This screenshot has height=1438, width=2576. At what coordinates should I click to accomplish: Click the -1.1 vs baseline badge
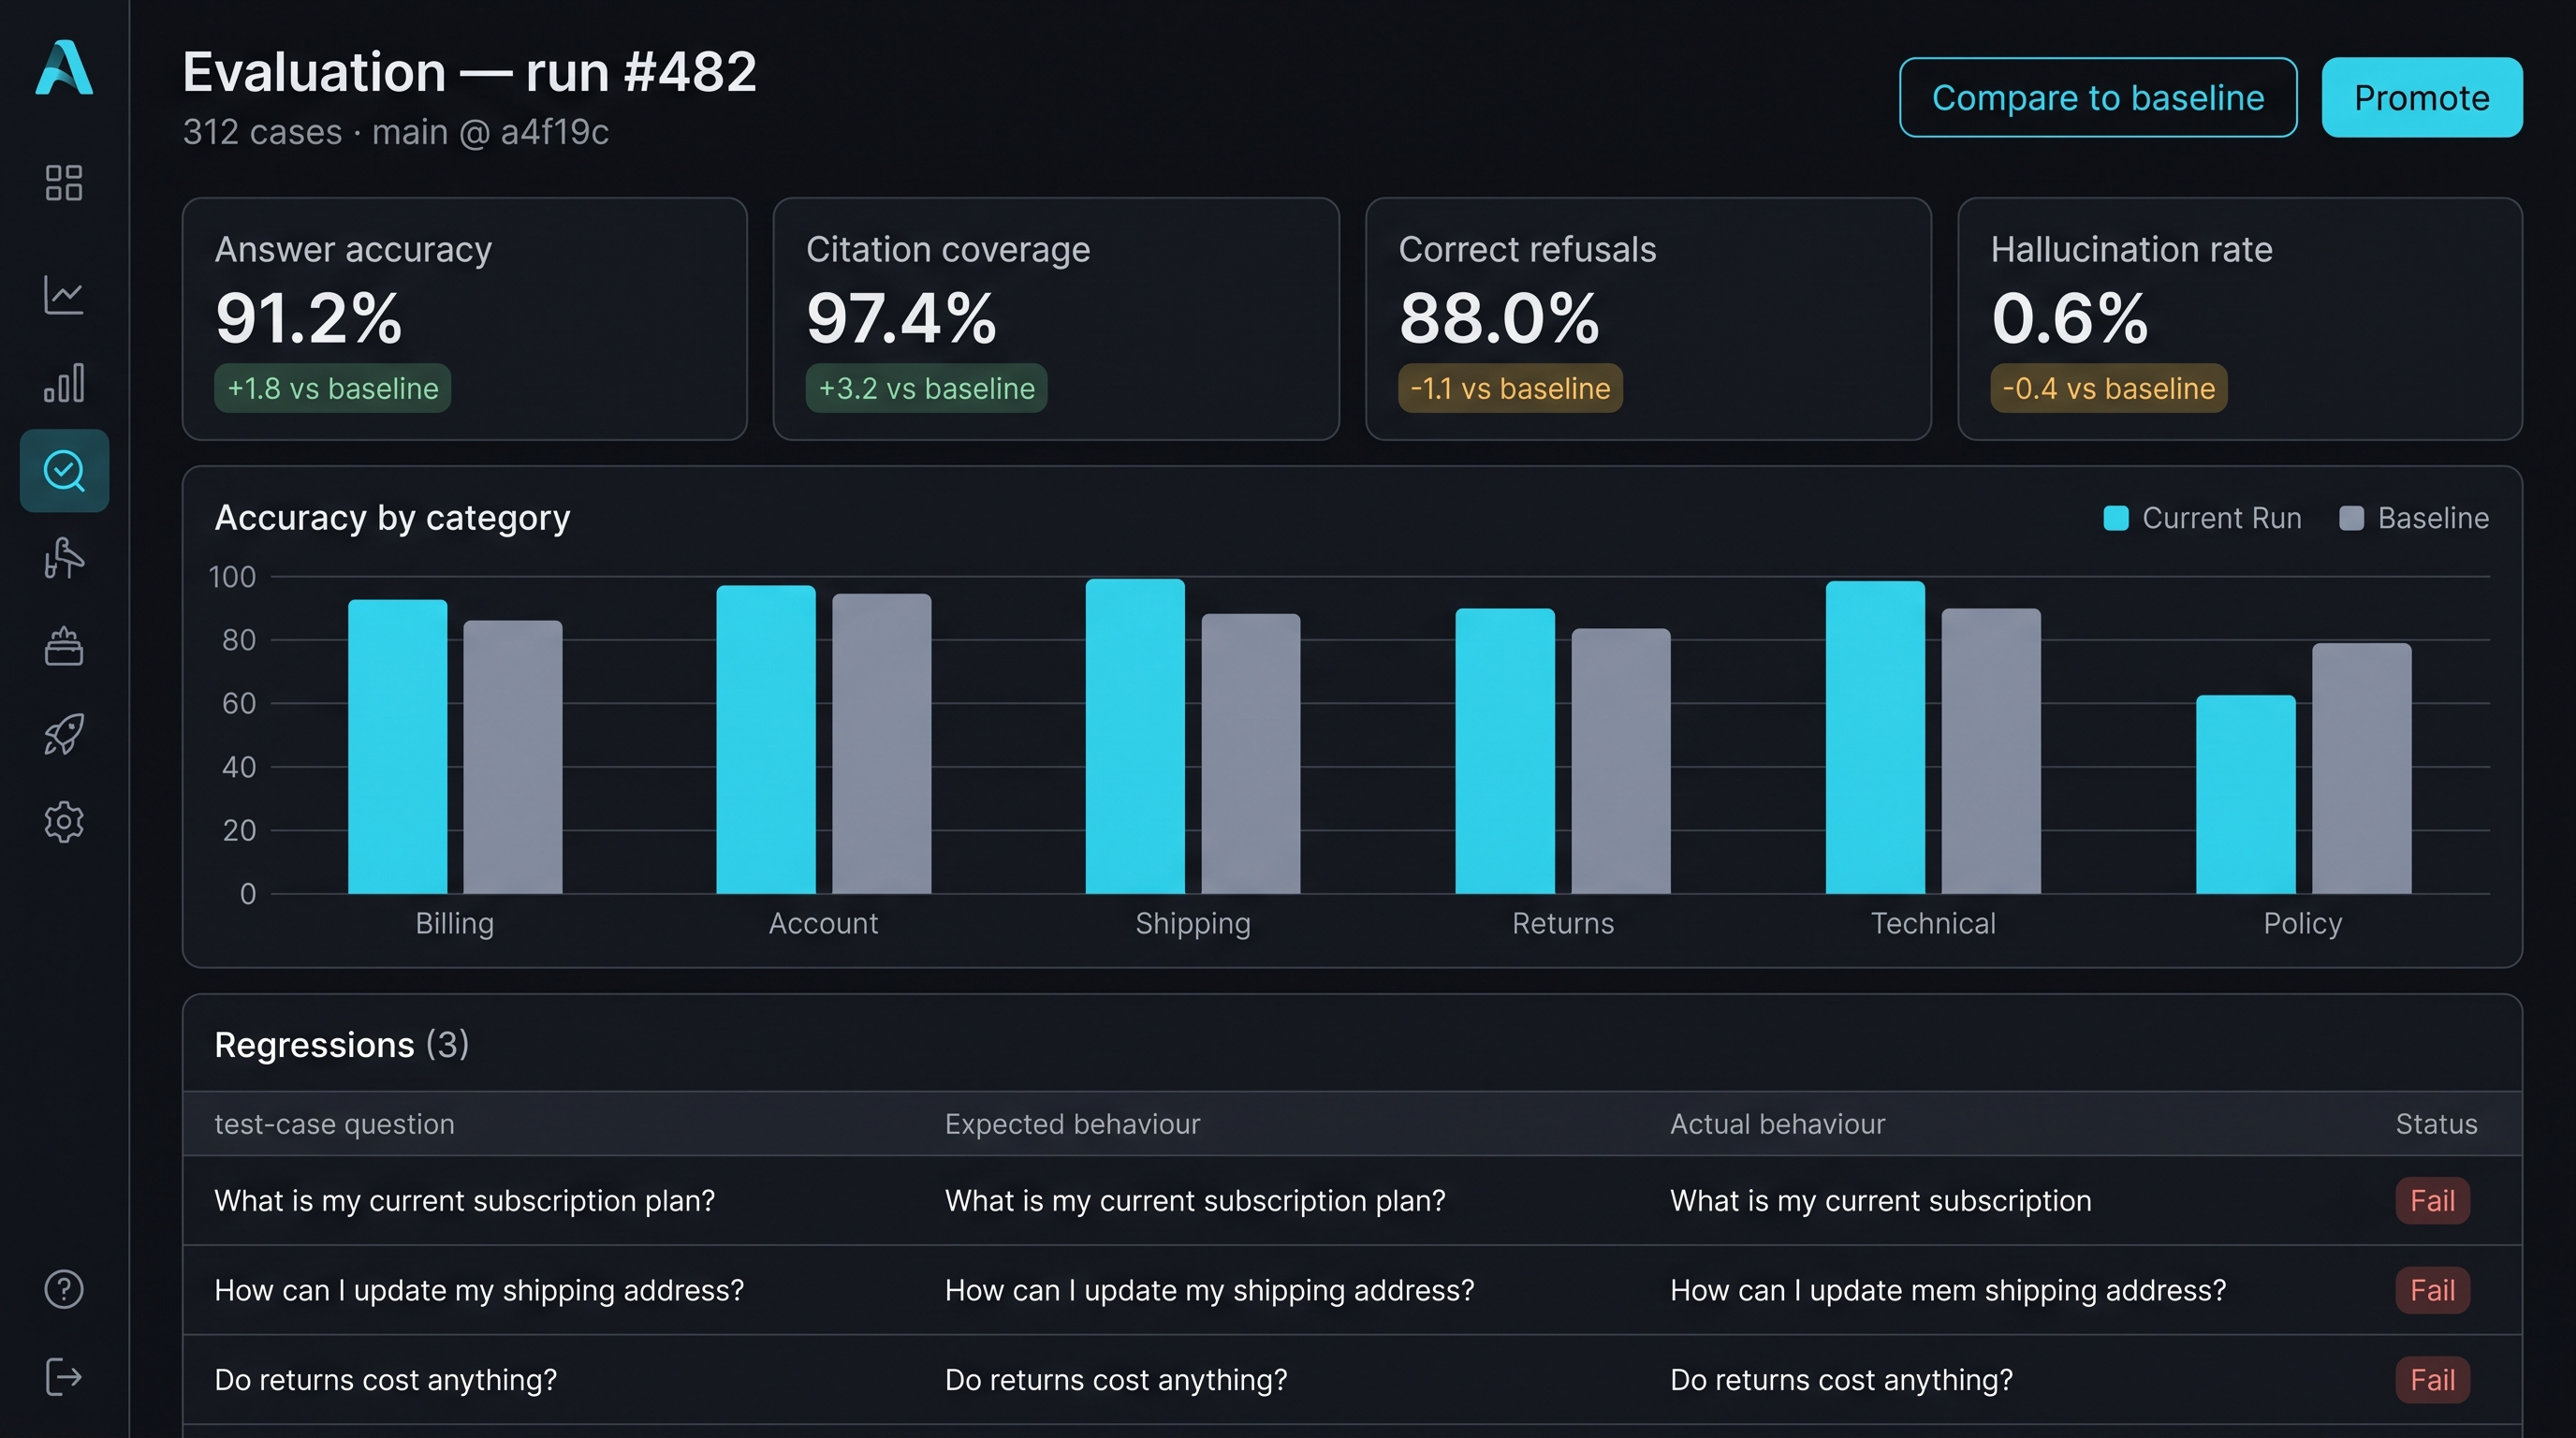pyautogui.click(x=1510, y=388)
